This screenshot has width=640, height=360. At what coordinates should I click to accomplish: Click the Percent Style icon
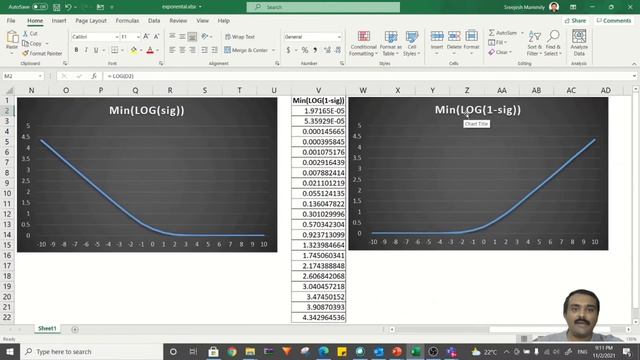(304, 50)
